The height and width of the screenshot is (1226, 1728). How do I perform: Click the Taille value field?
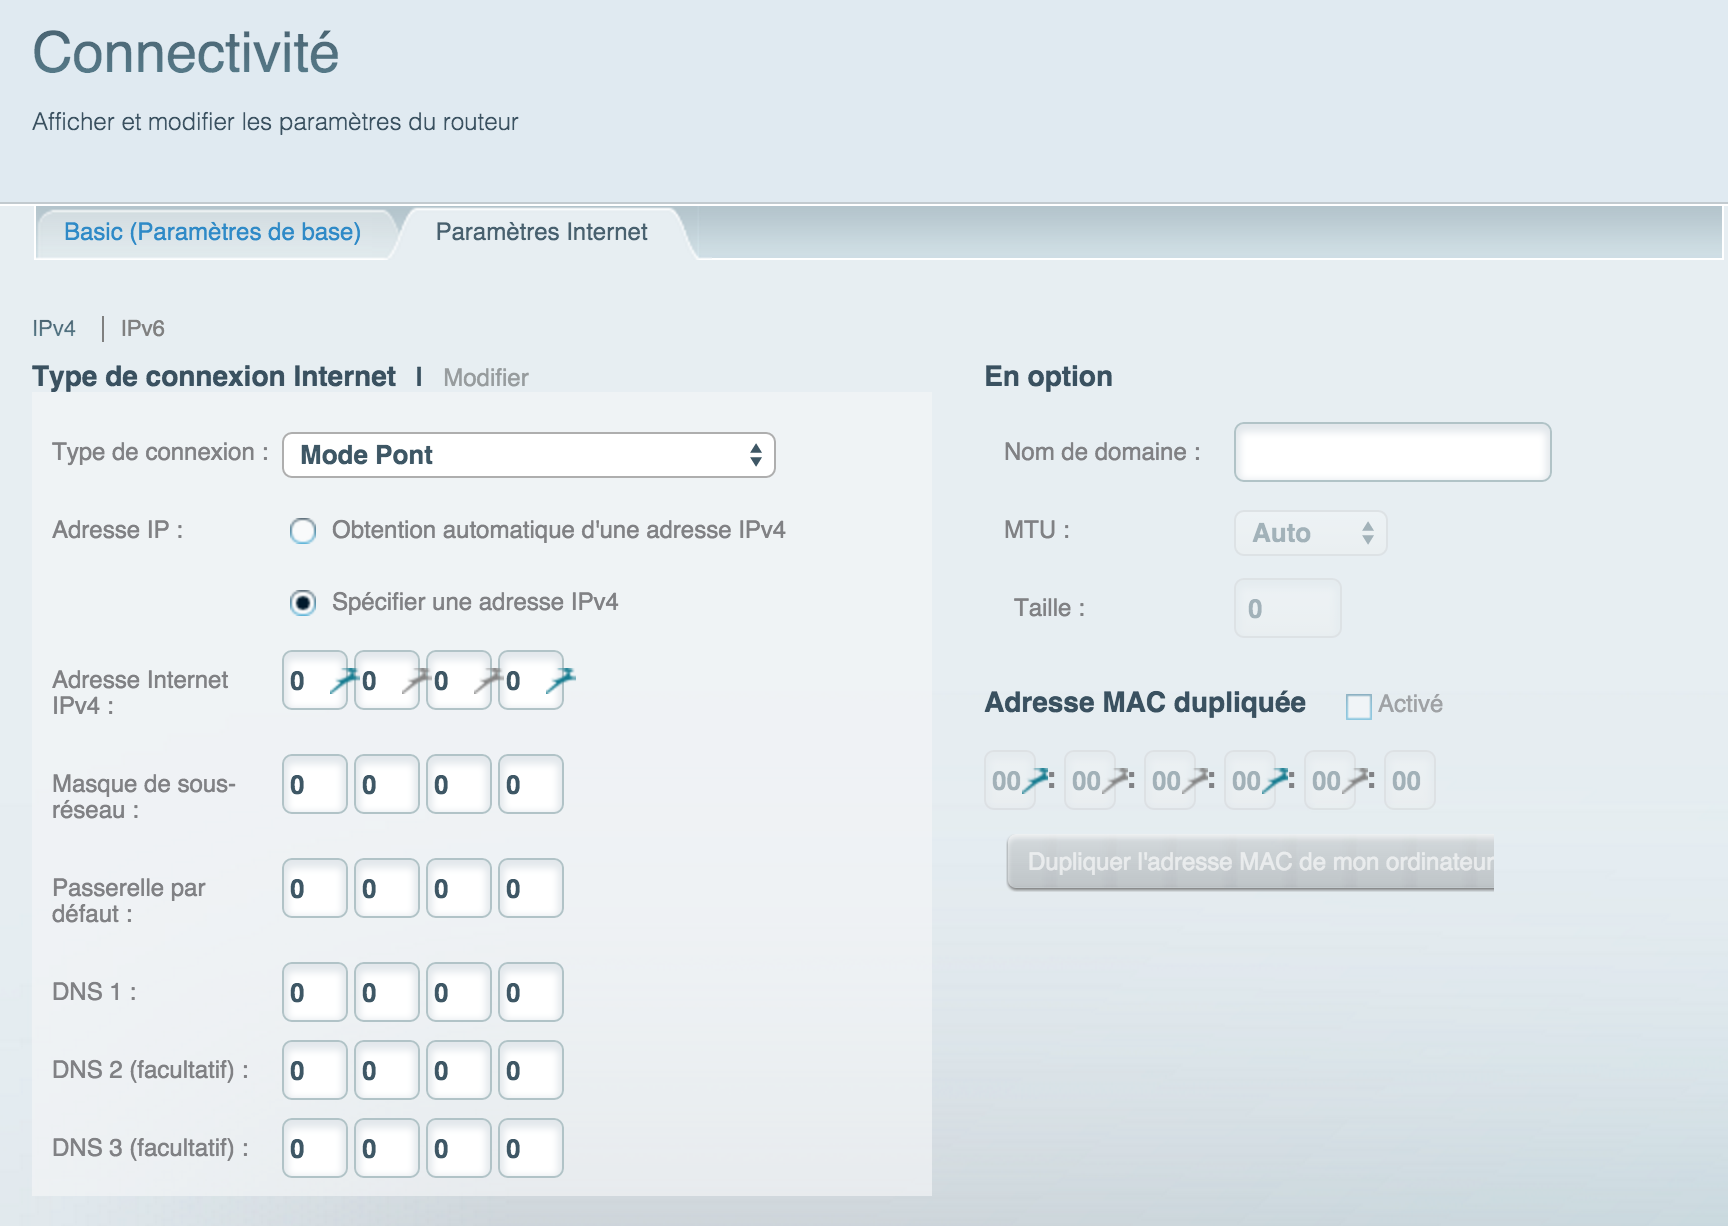tap(1288, 608)
